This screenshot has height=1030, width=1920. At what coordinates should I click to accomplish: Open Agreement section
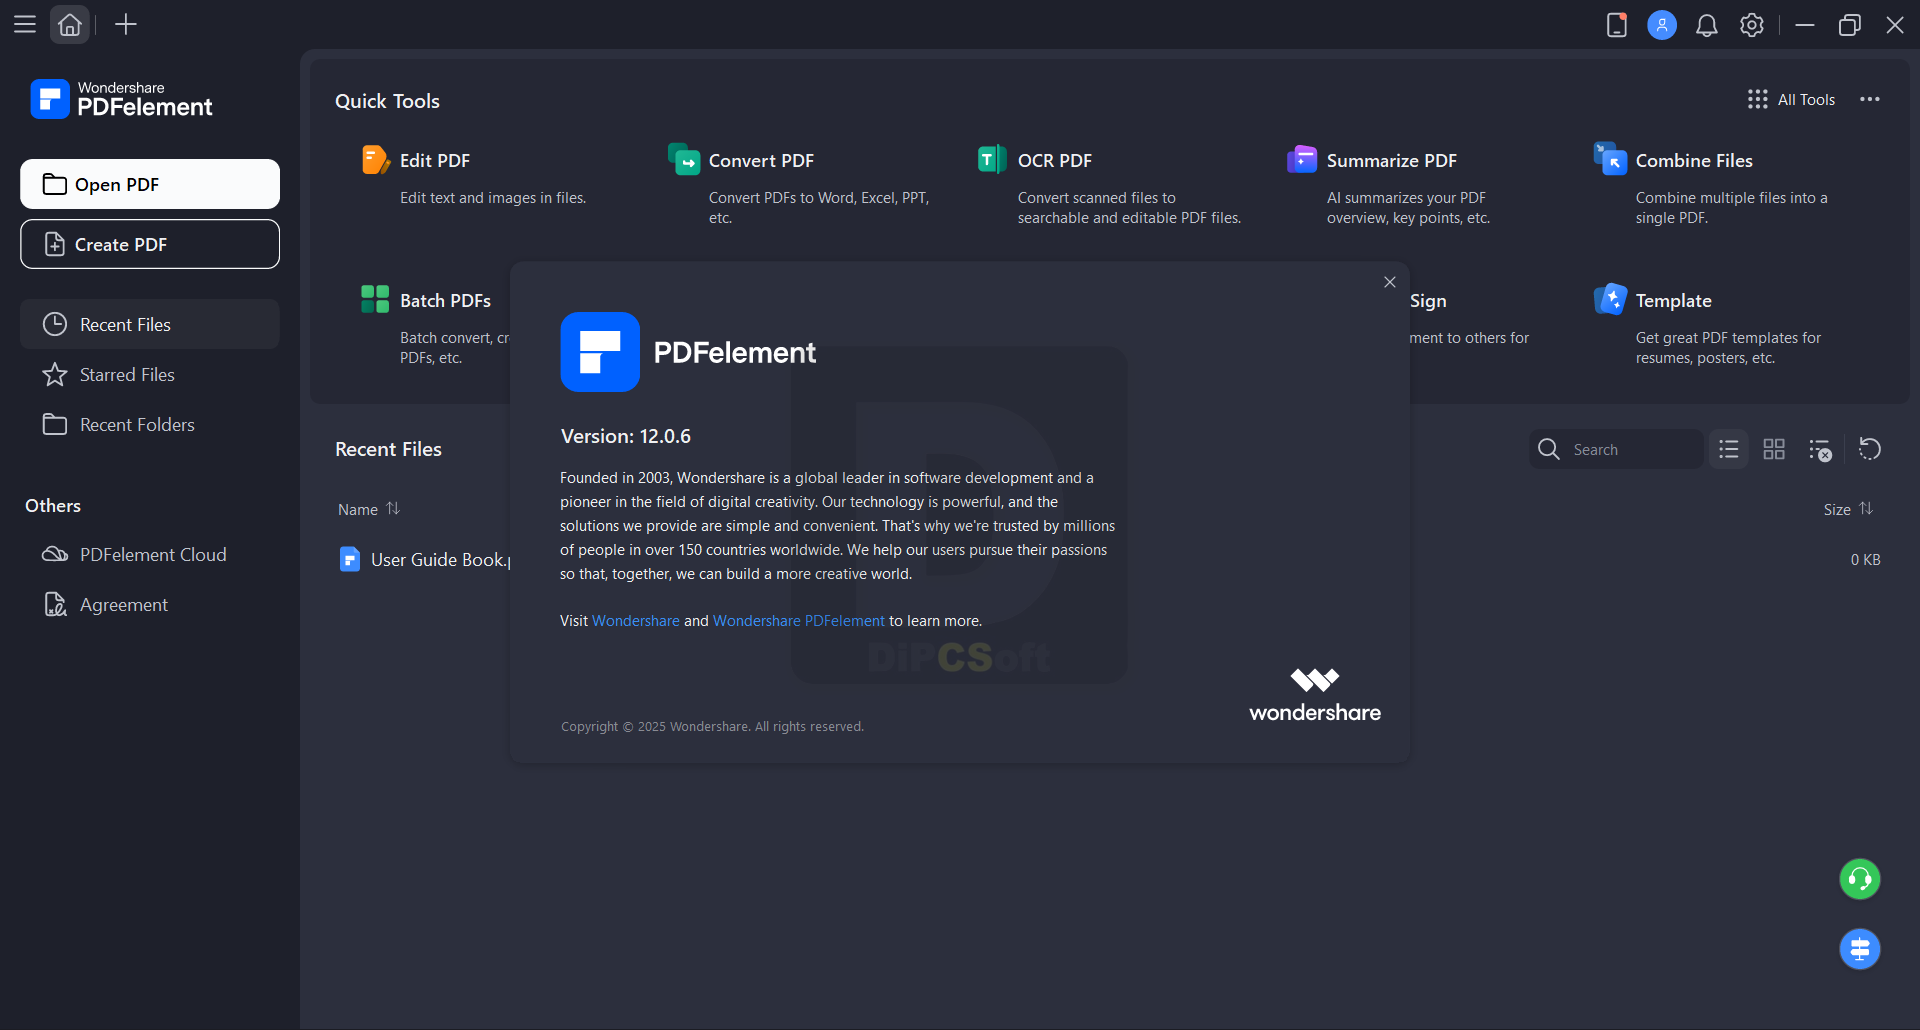(150, 604)
